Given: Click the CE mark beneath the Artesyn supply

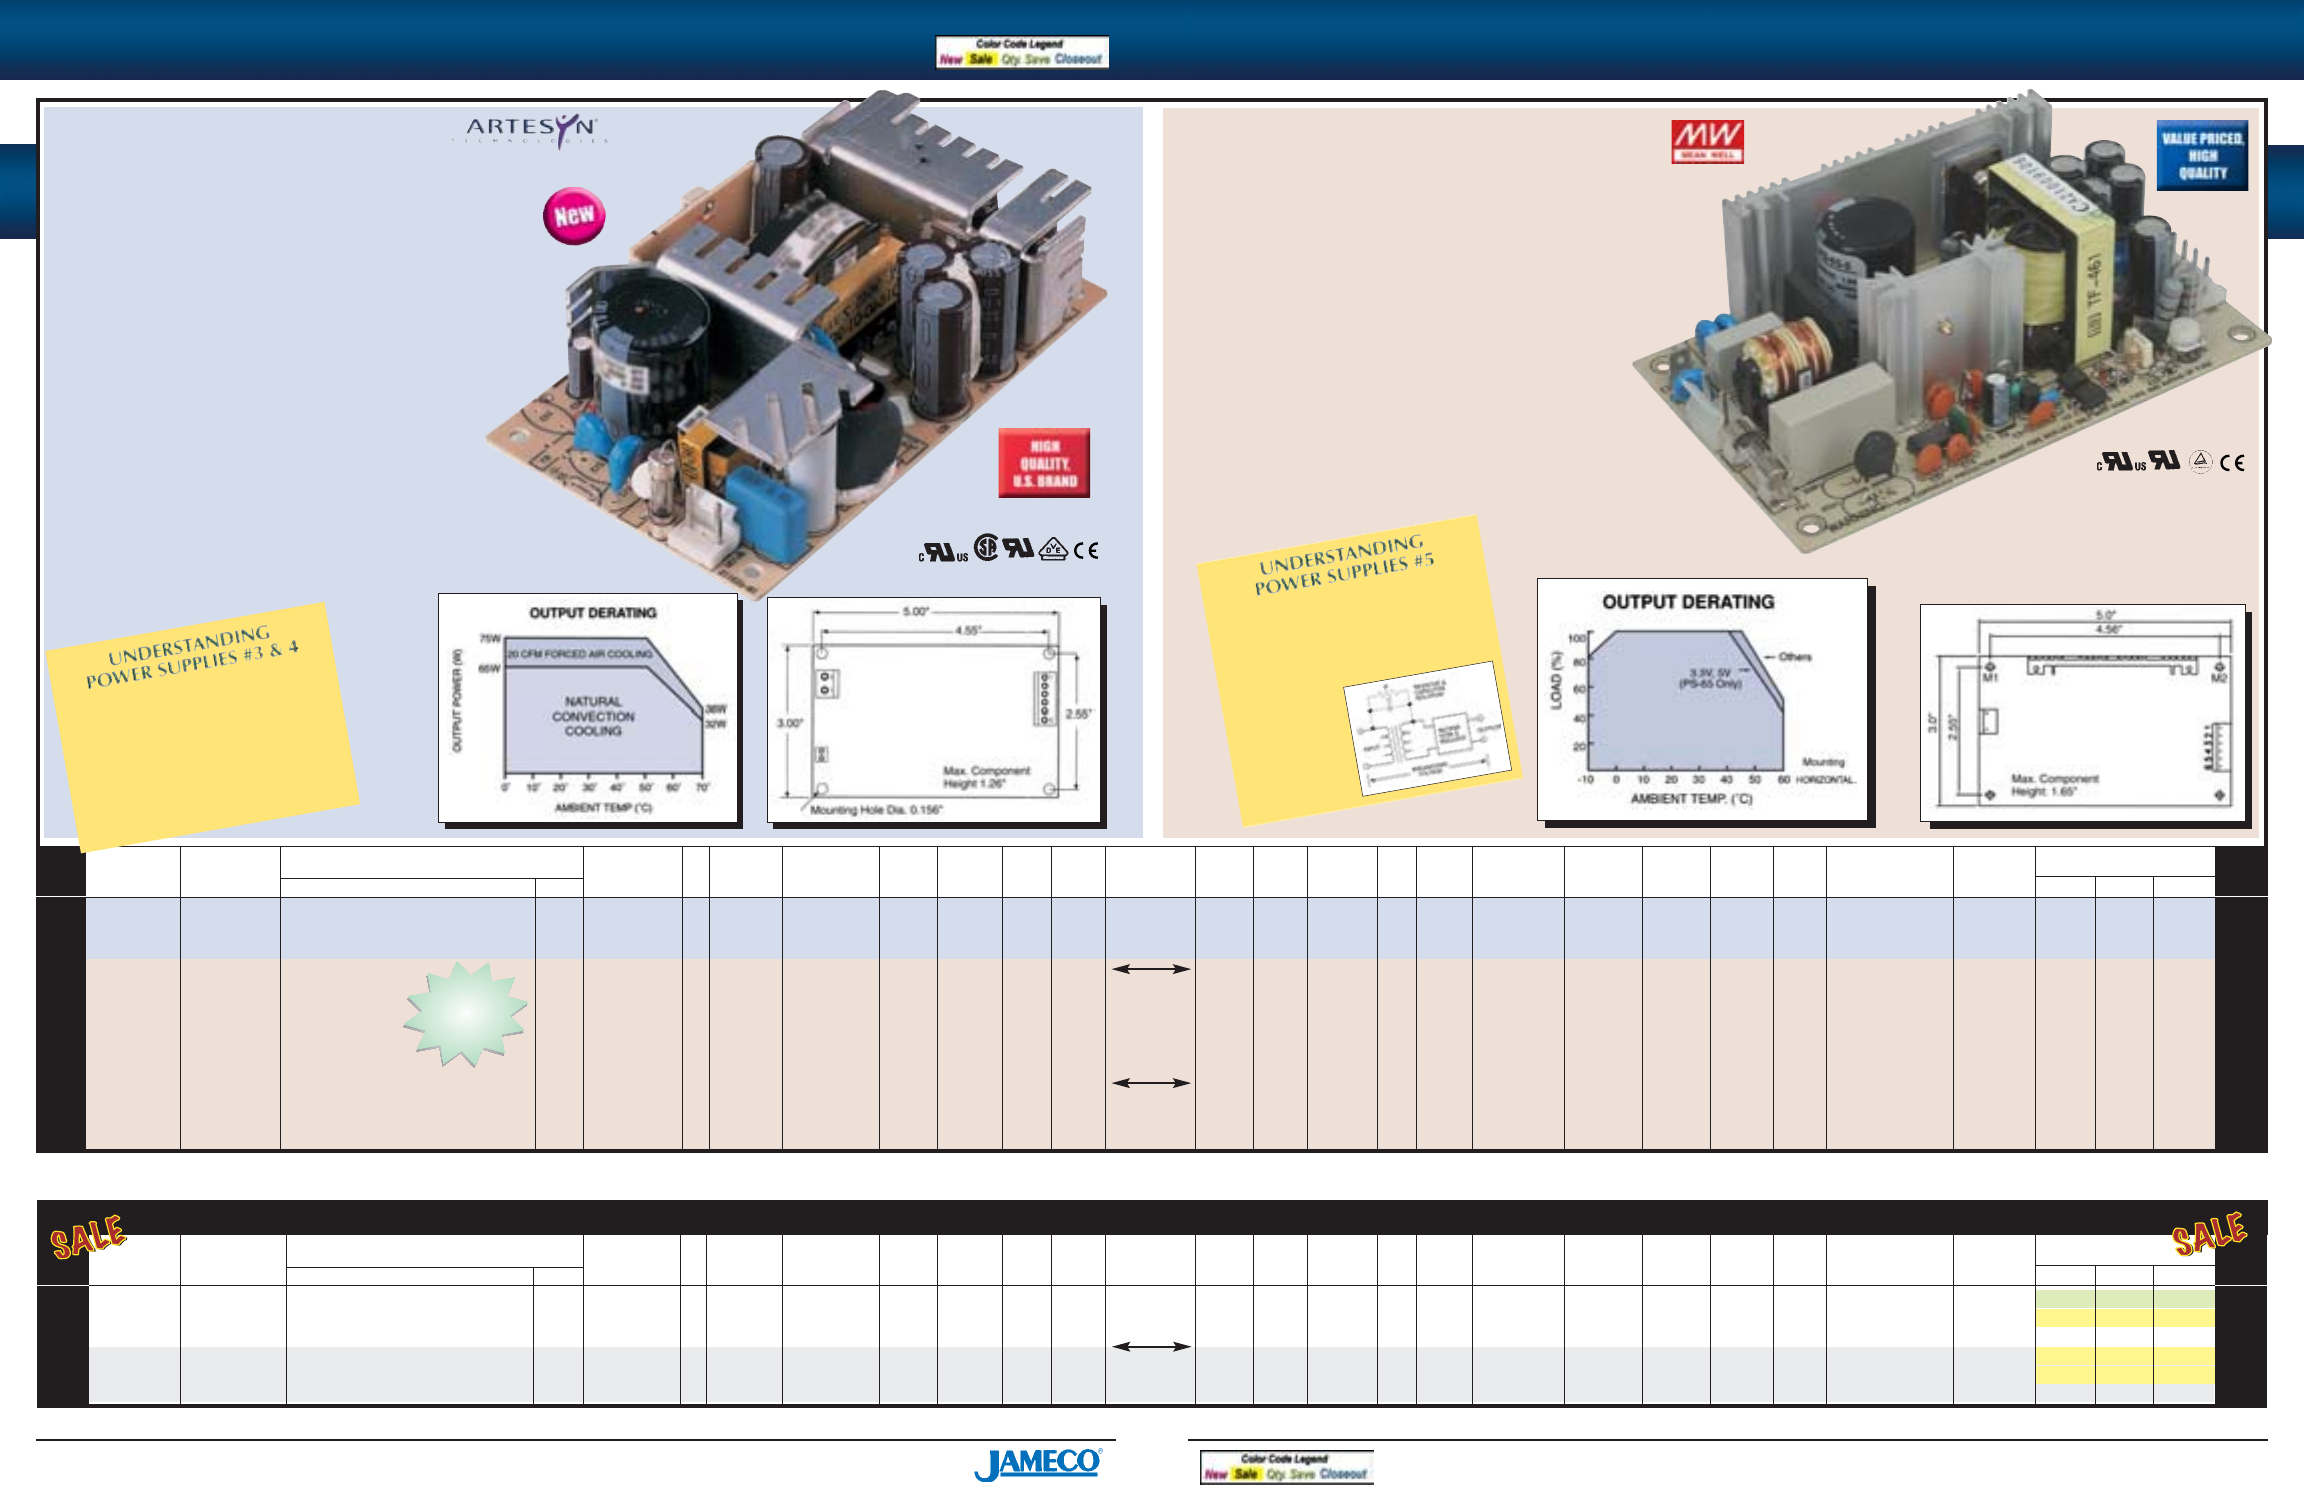Looking at the screenshot, I should (1086, 550).
